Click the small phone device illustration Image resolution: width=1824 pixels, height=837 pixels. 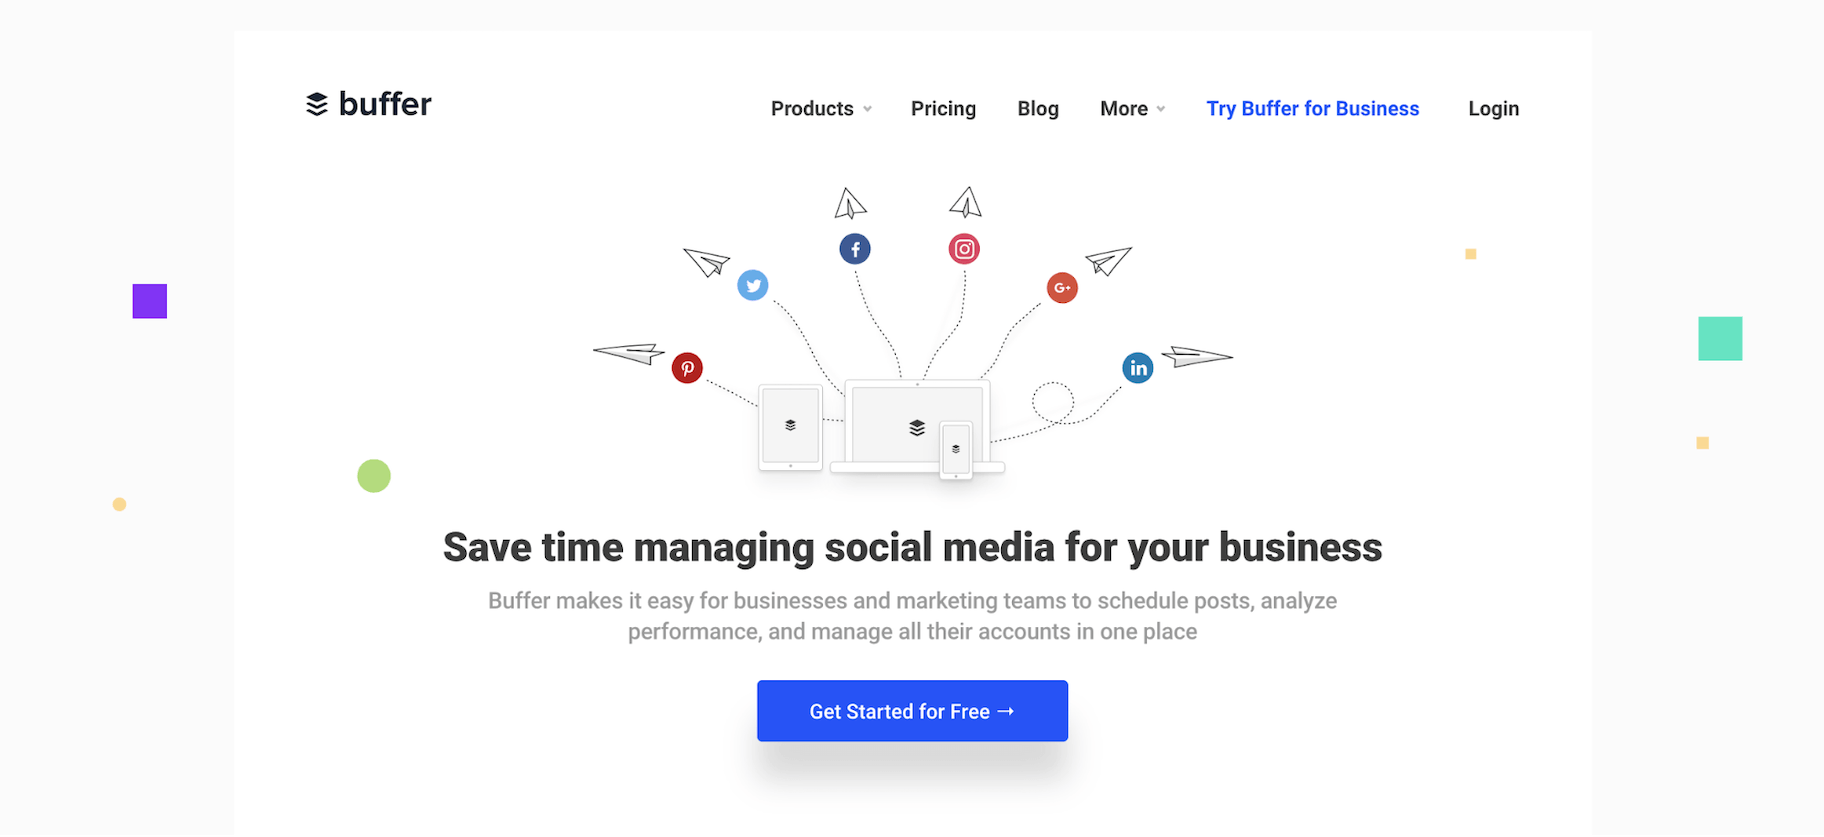coord(956,450)
